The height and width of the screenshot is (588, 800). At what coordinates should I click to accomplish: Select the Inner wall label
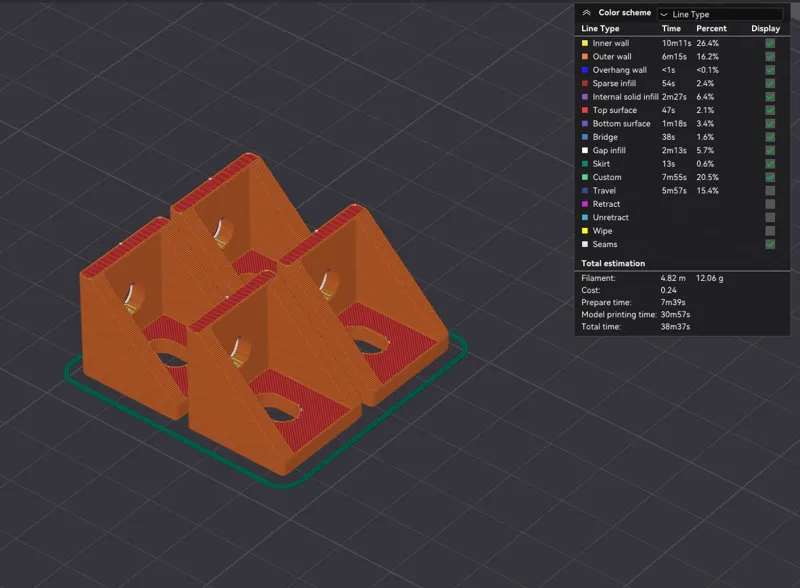611,43
